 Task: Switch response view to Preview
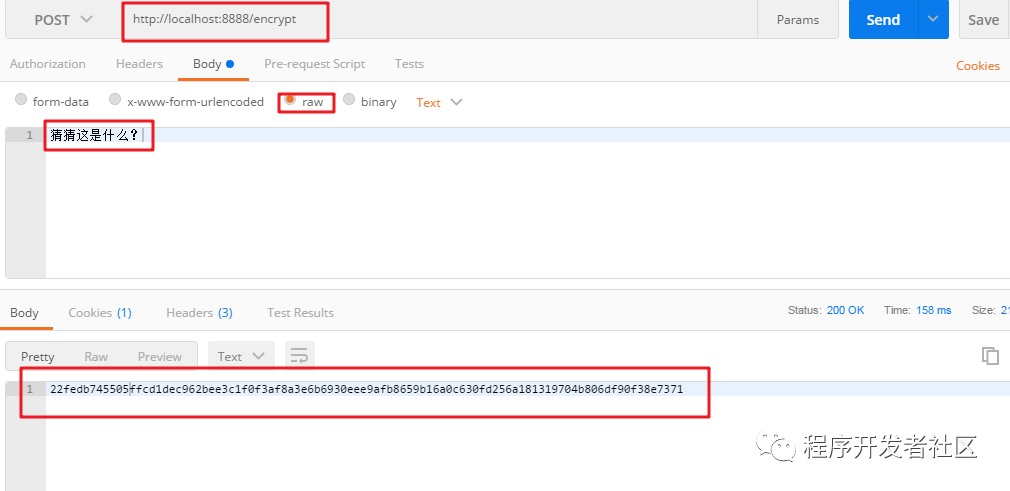tap(160, 356)
